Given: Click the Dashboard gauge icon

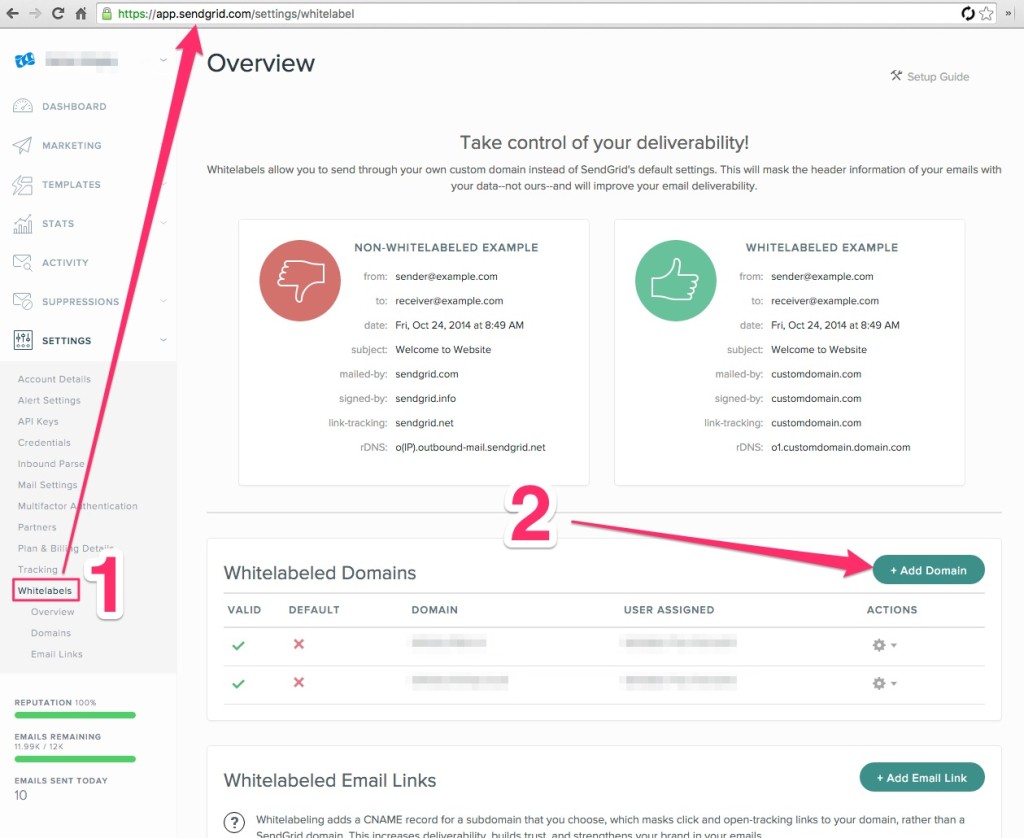Looking at the screenshot, I should (x=22, y=106).
